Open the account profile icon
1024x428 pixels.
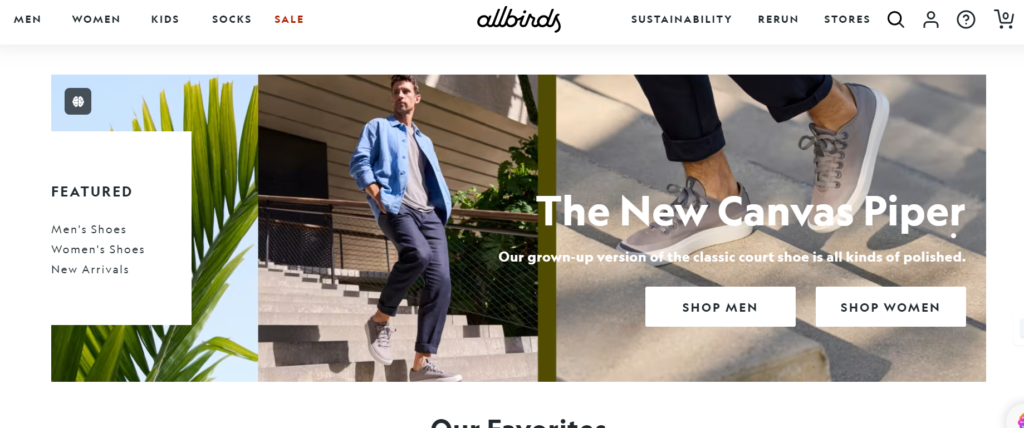(x=931, y=20)
